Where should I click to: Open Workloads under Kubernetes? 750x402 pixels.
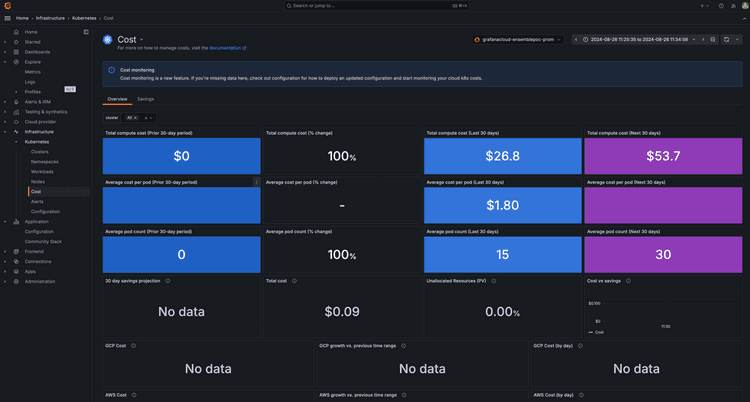pyautogui.click(x=42, y=172)
